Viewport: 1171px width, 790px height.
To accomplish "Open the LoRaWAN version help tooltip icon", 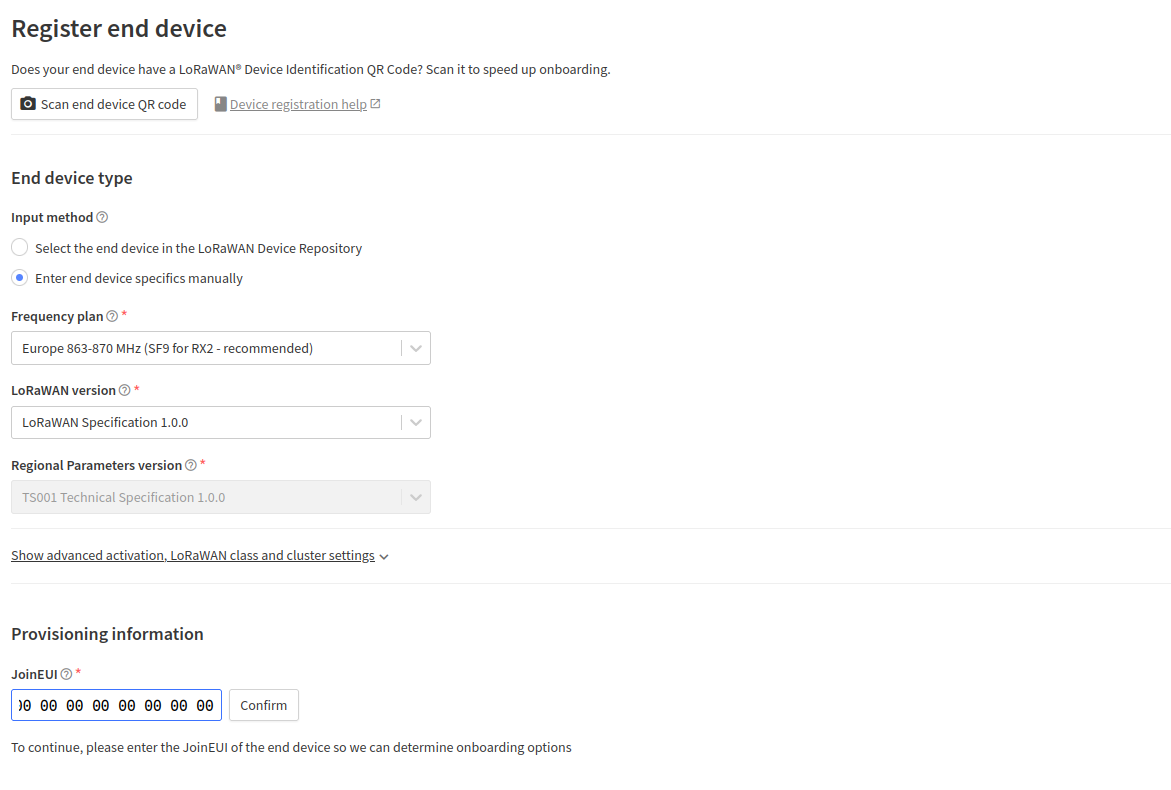I will 125,390.
